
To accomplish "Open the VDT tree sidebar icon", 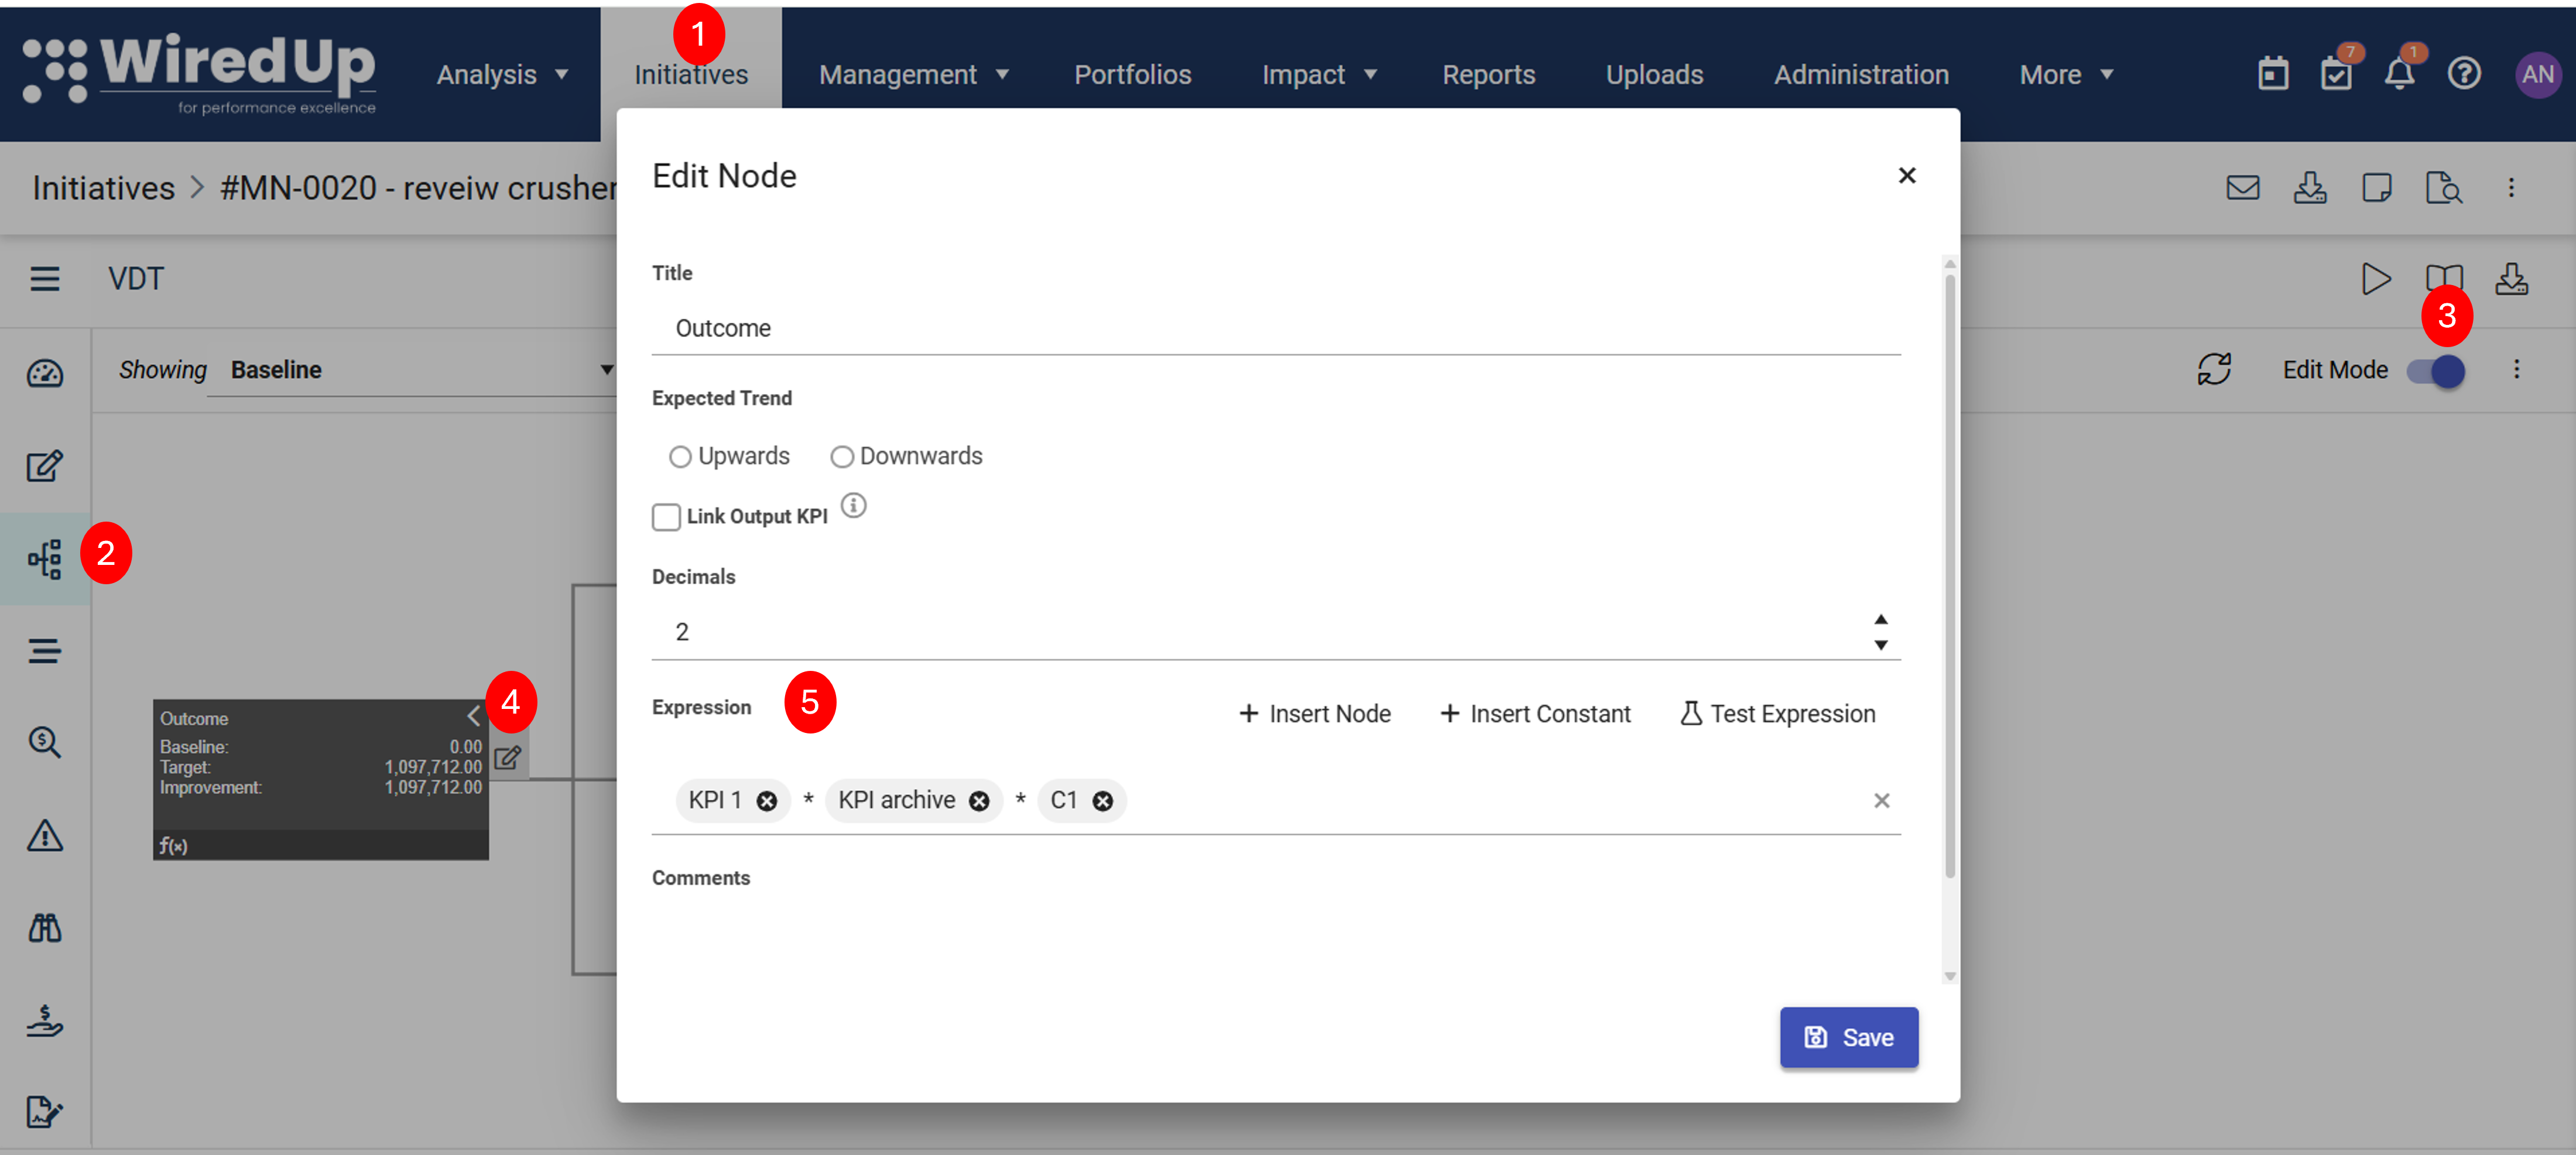I will tap(45, 559).
